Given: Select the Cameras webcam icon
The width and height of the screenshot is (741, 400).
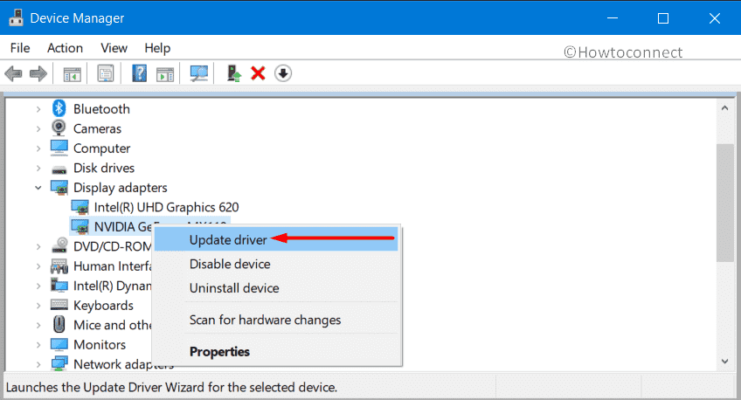Looking at the screenshot, I should (59, 128).
